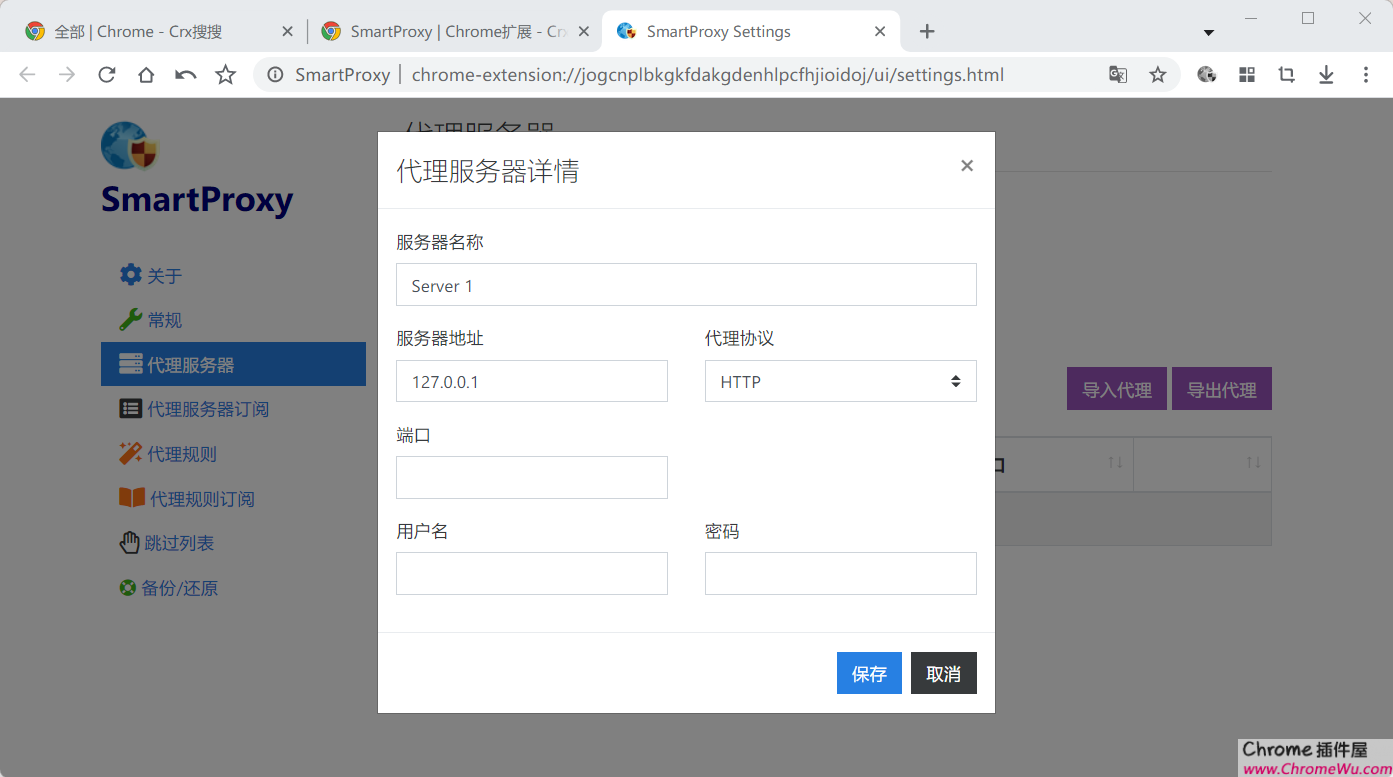Click the crop screenshot extension icon
This screenshot has width=1393, height=777.
pyautogui.click(x=1287, y=75)
